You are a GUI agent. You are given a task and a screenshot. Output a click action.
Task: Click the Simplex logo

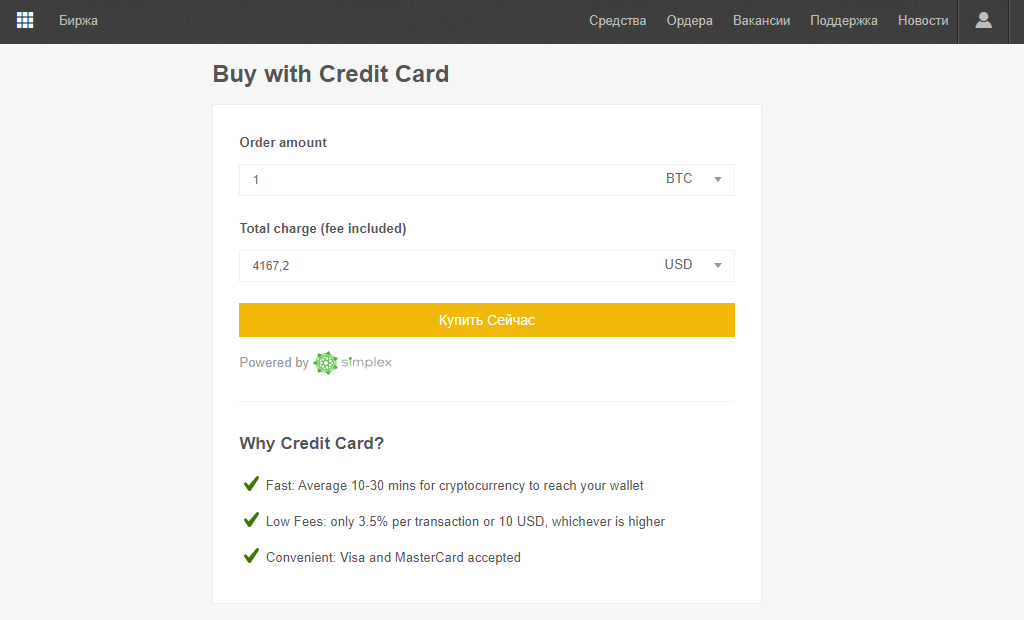(x=353, y=363)
